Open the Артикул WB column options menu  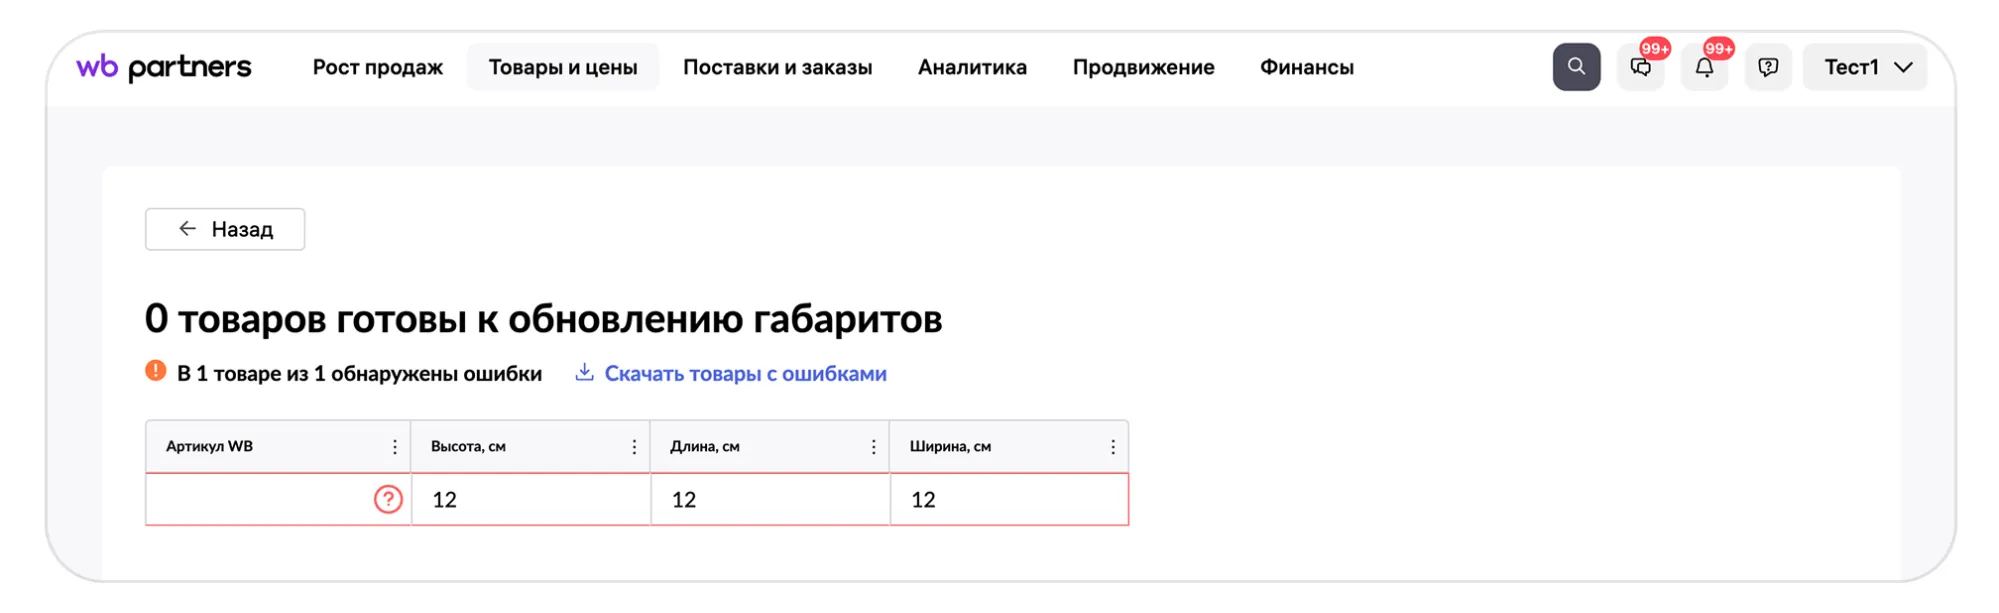click(395, 447)
